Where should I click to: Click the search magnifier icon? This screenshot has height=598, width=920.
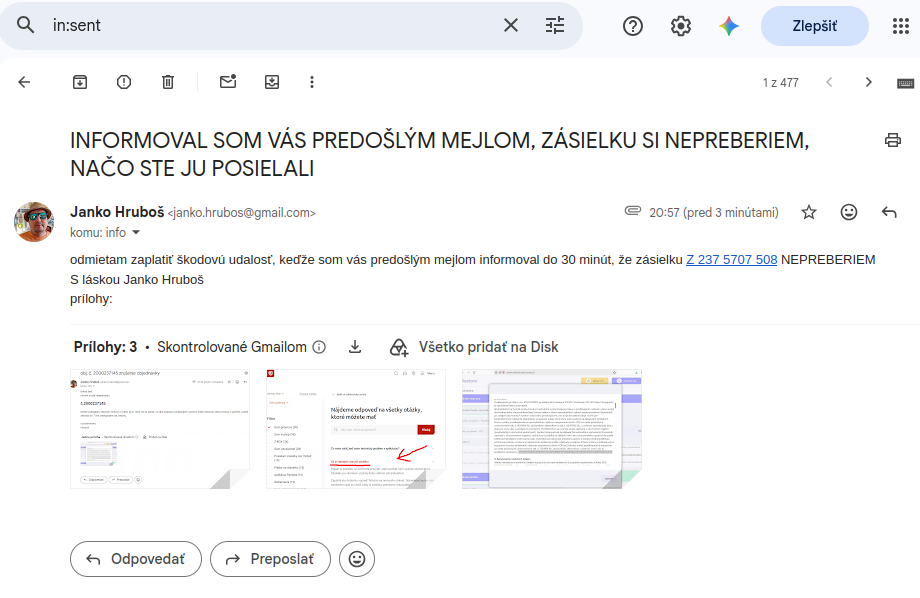pos(25,25)
